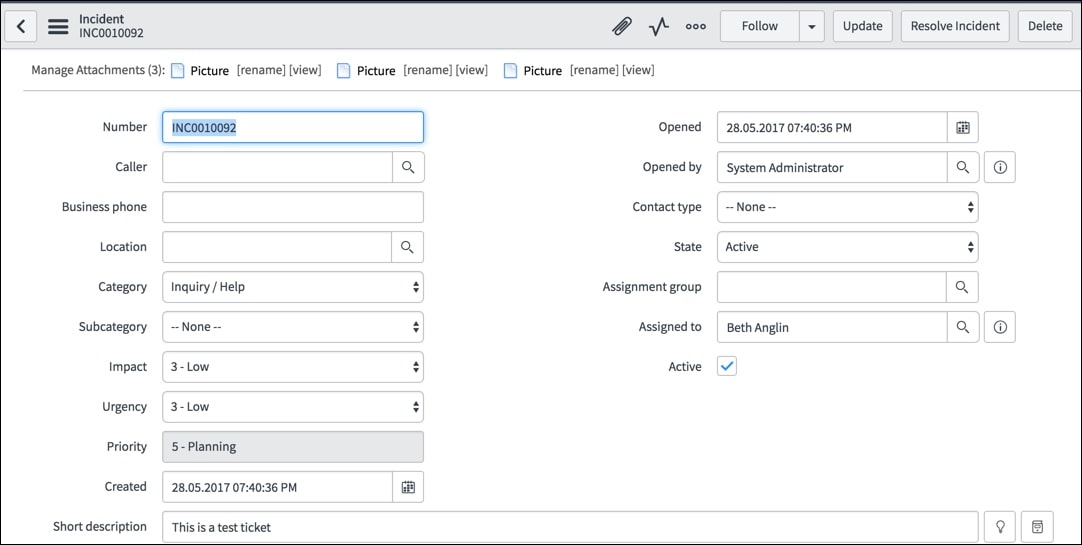Show Opened by record info icon
This screenshot has width=1082, height=545.
pos(1000,167)
